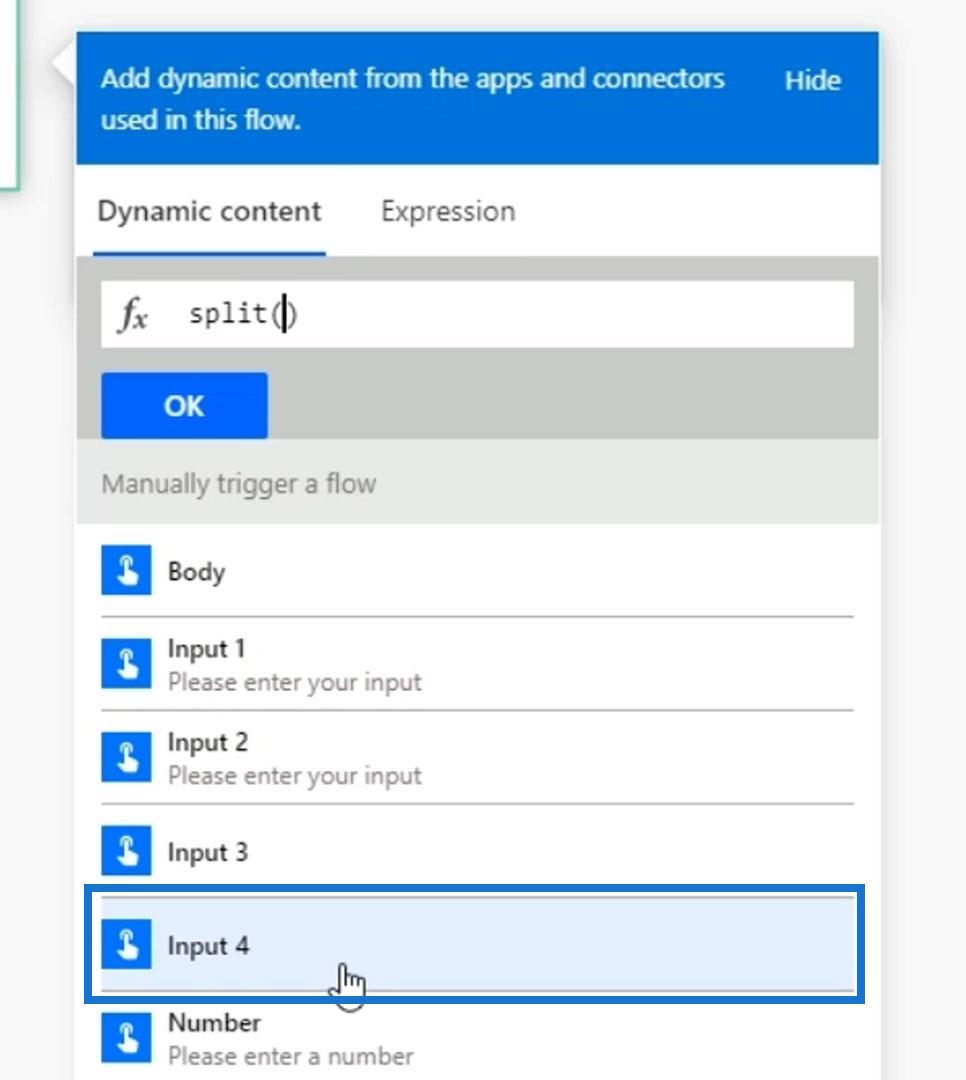Hide the dynamic content panel
Image resolution: width=966 pixels, height=1080 pixels.
812,81
